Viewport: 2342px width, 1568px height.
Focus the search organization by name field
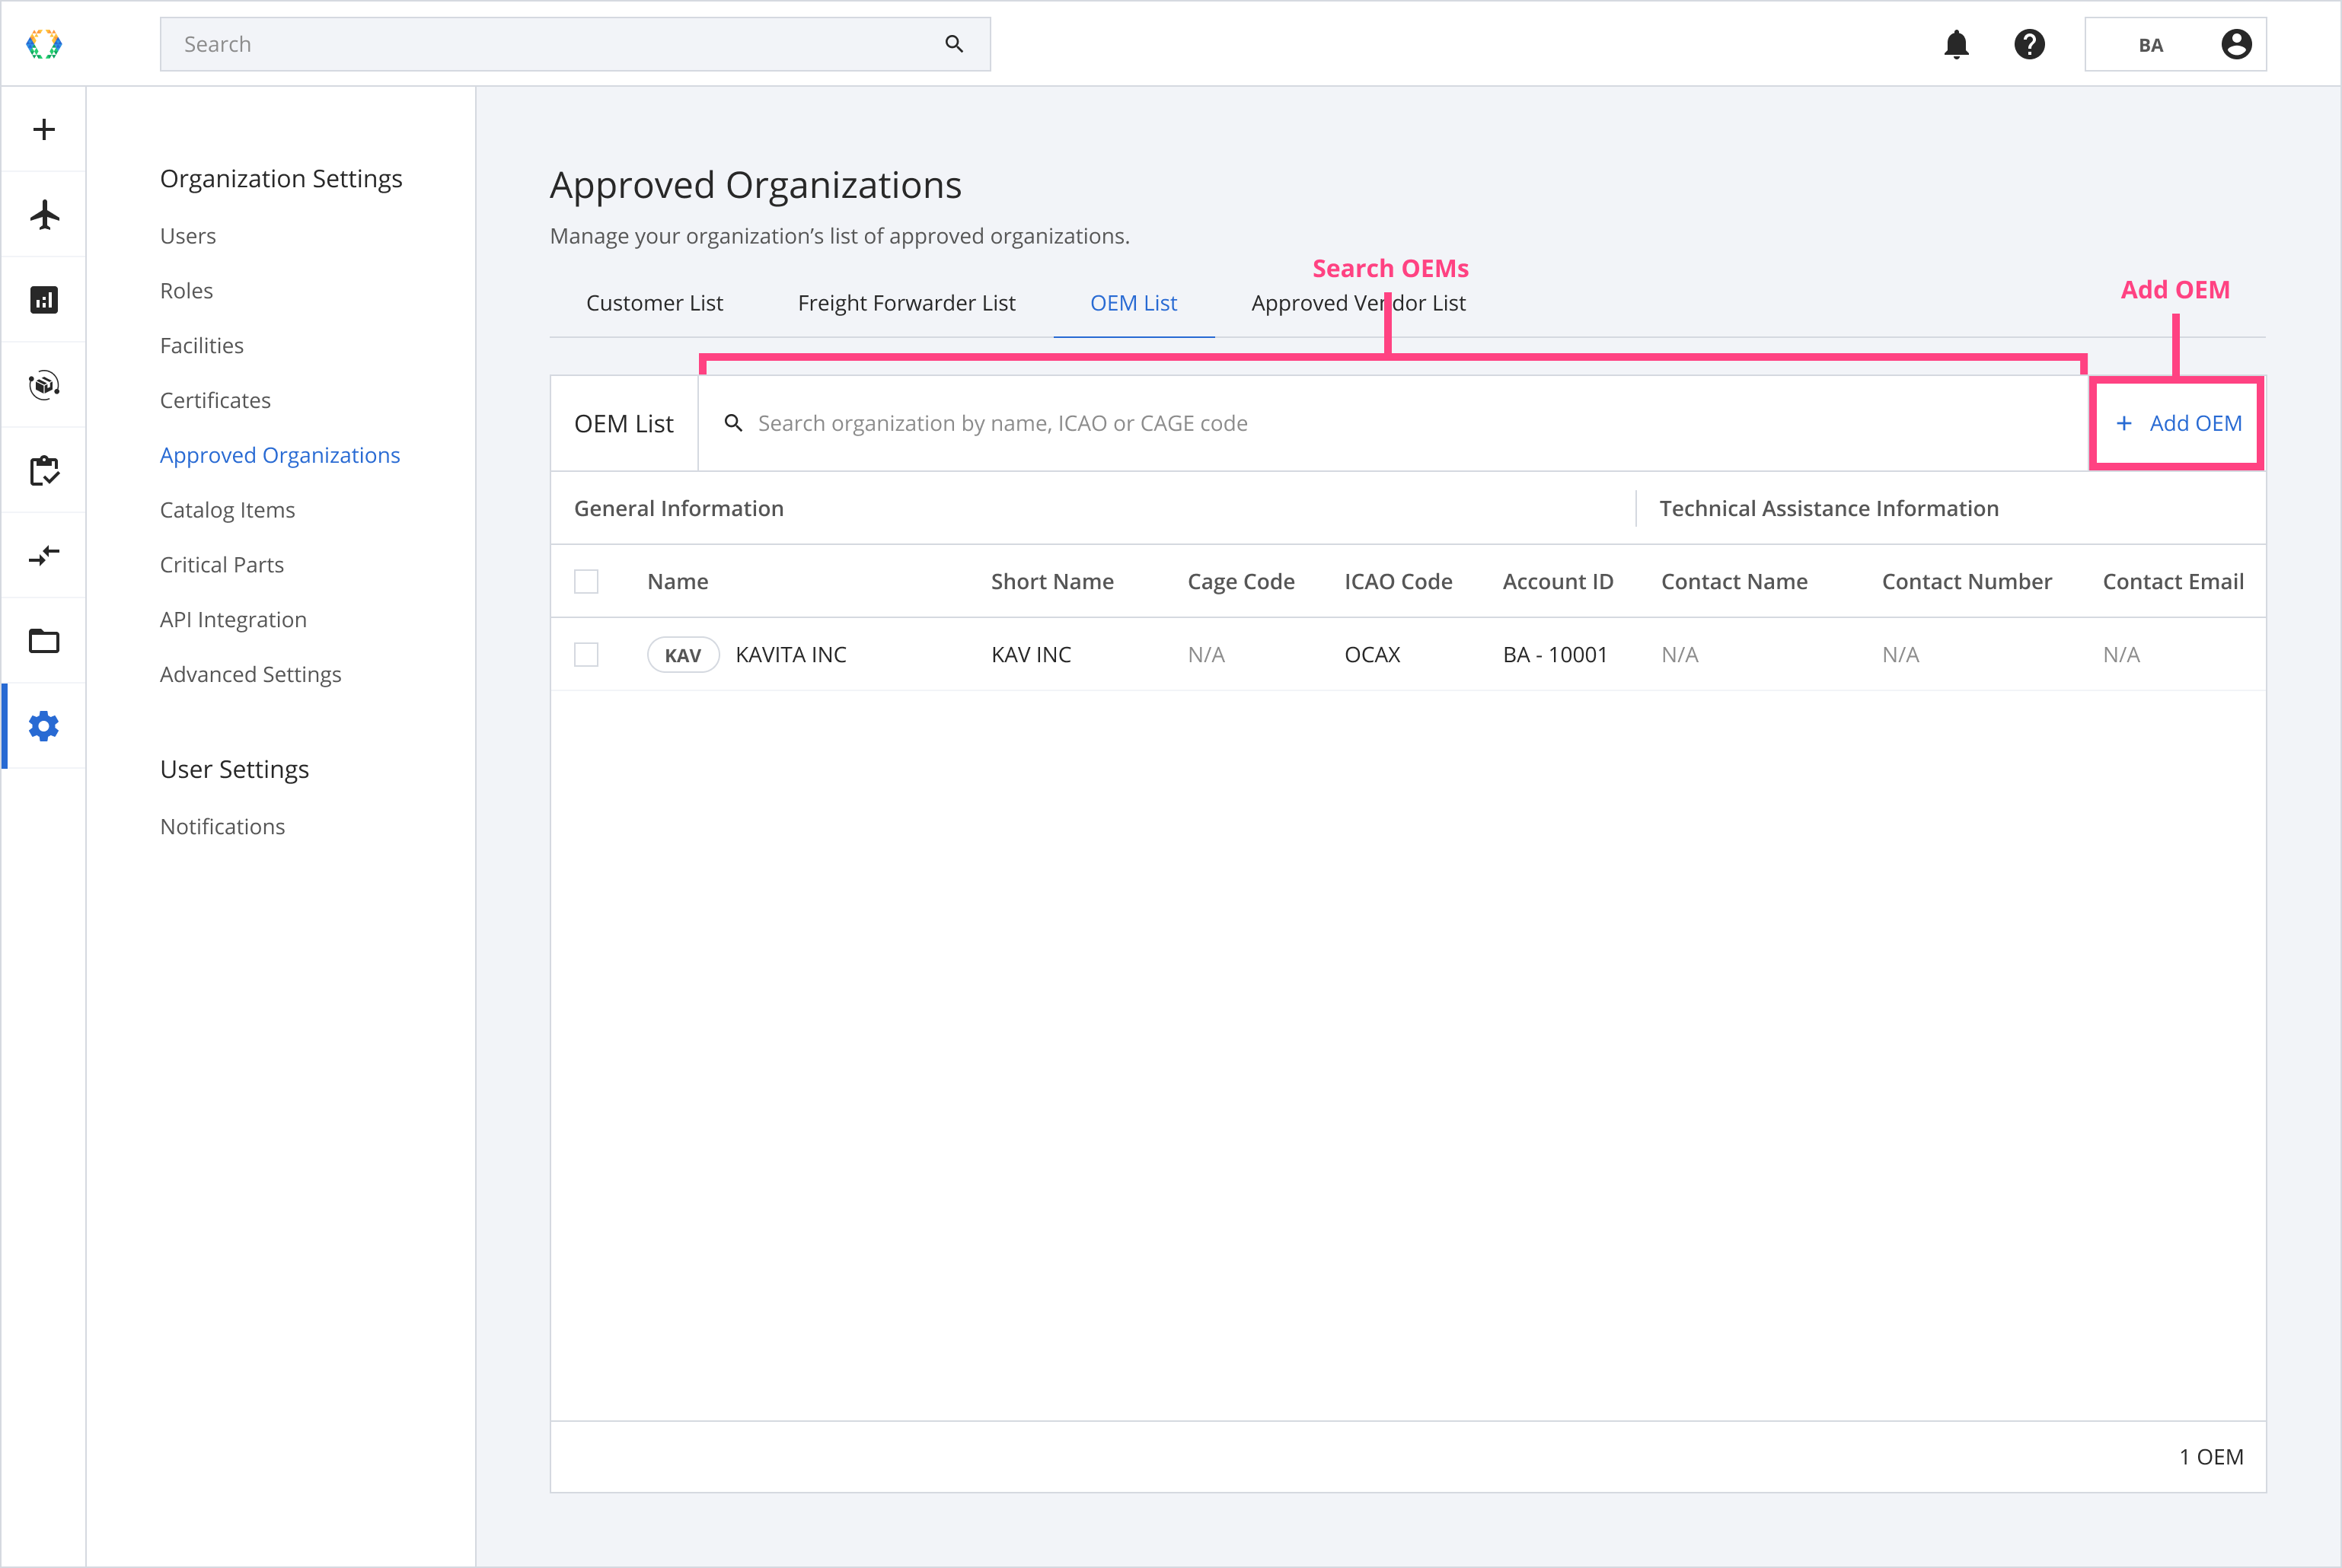(x=1392, y=423)
